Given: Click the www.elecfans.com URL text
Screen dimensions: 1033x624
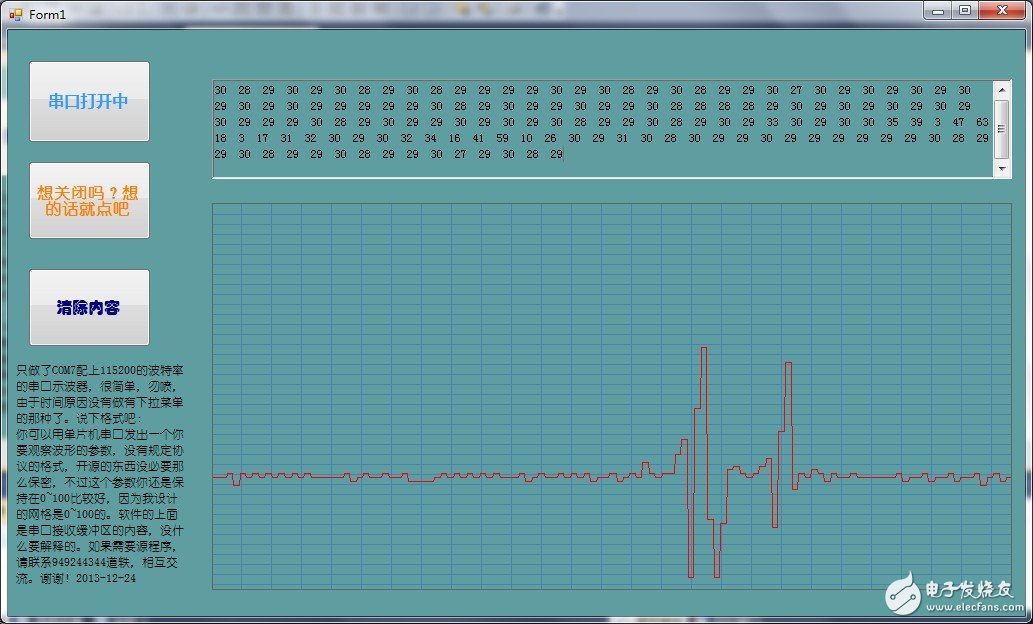Looking at the screenshot, I should point(968,606).
